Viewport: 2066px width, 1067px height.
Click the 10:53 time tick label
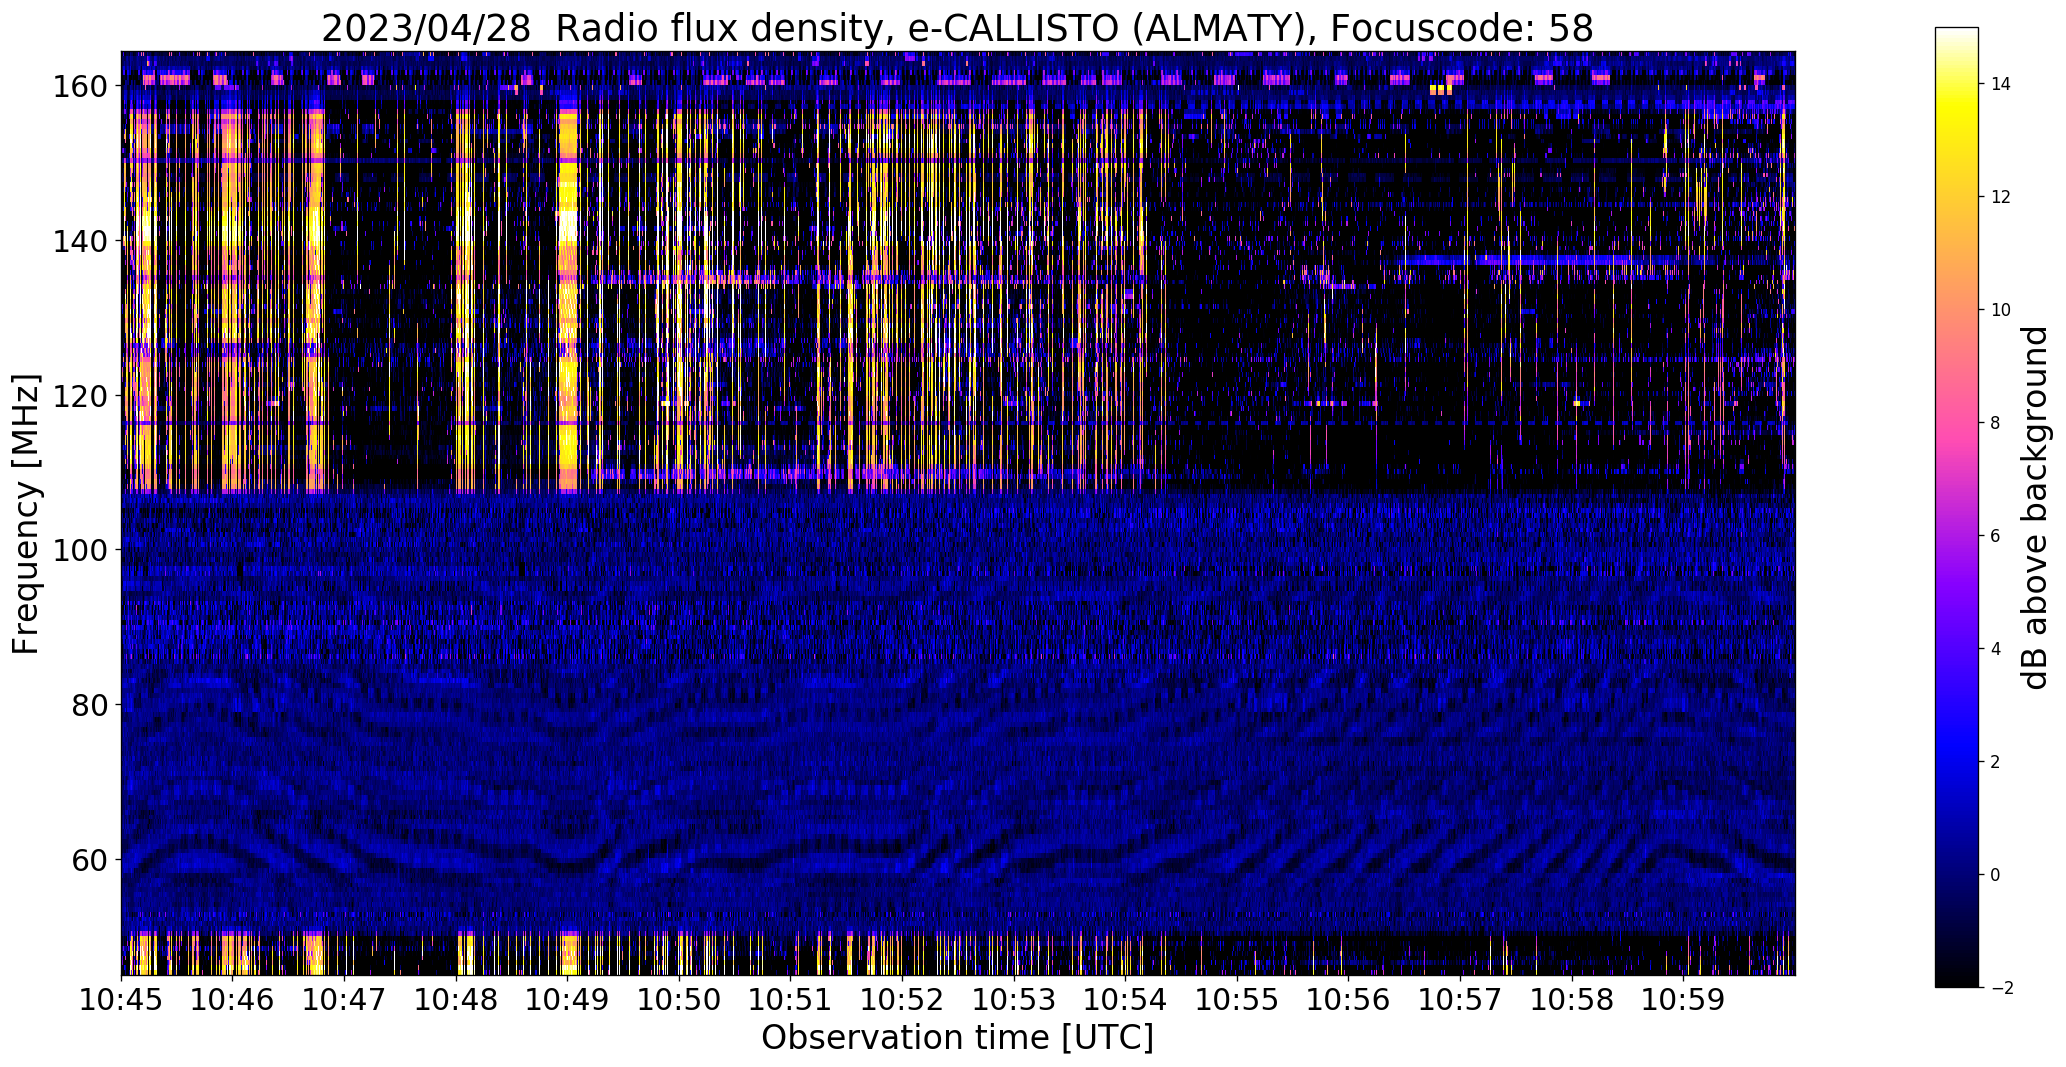click(x=1014, y=999)
